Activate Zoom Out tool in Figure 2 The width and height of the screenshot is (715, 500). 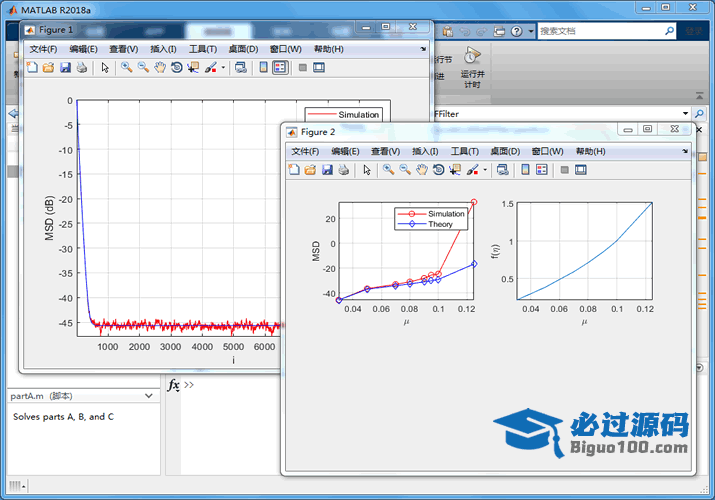405,170
